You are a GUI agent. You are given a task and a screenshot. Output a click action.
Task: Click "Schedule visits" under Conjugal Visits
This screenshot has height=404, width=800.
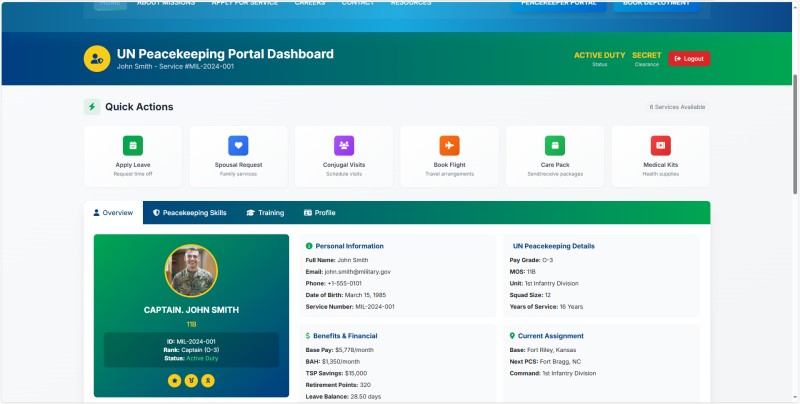coord(344,174)
